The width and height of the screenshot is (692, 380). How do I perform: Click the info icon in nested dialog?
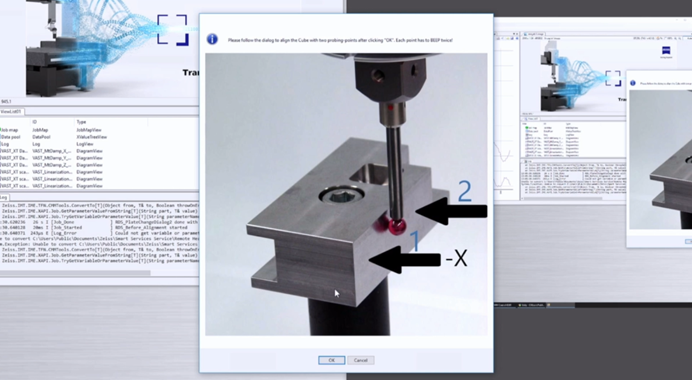(x=632, y=83)
